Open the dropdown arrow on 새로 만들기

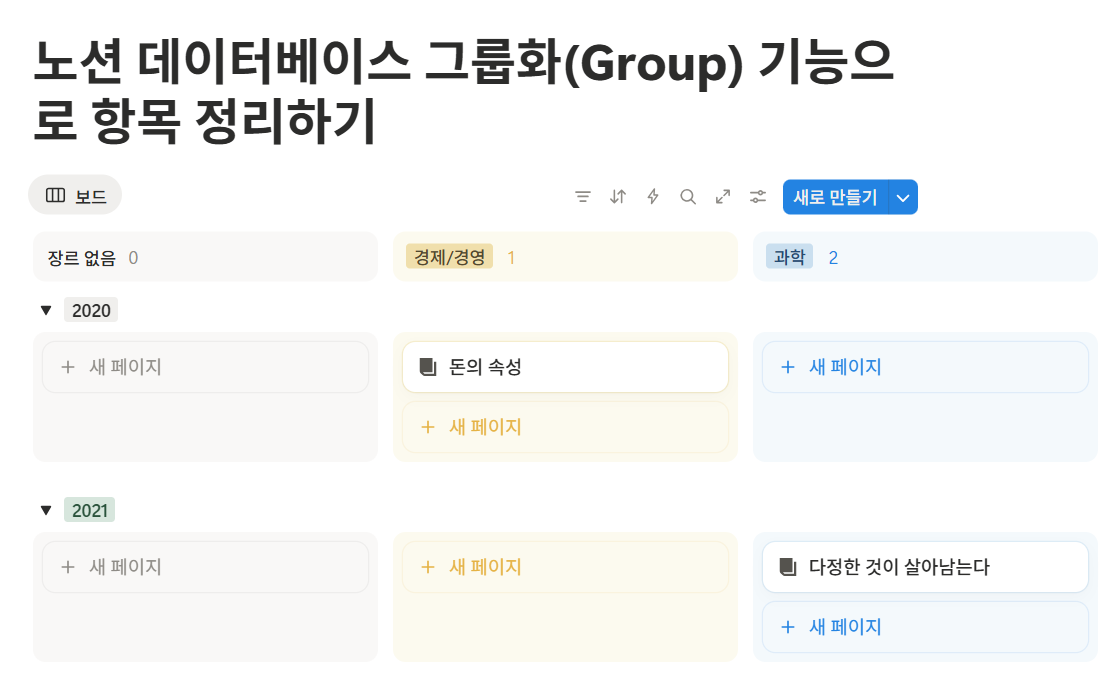click(x=902, y=197)
